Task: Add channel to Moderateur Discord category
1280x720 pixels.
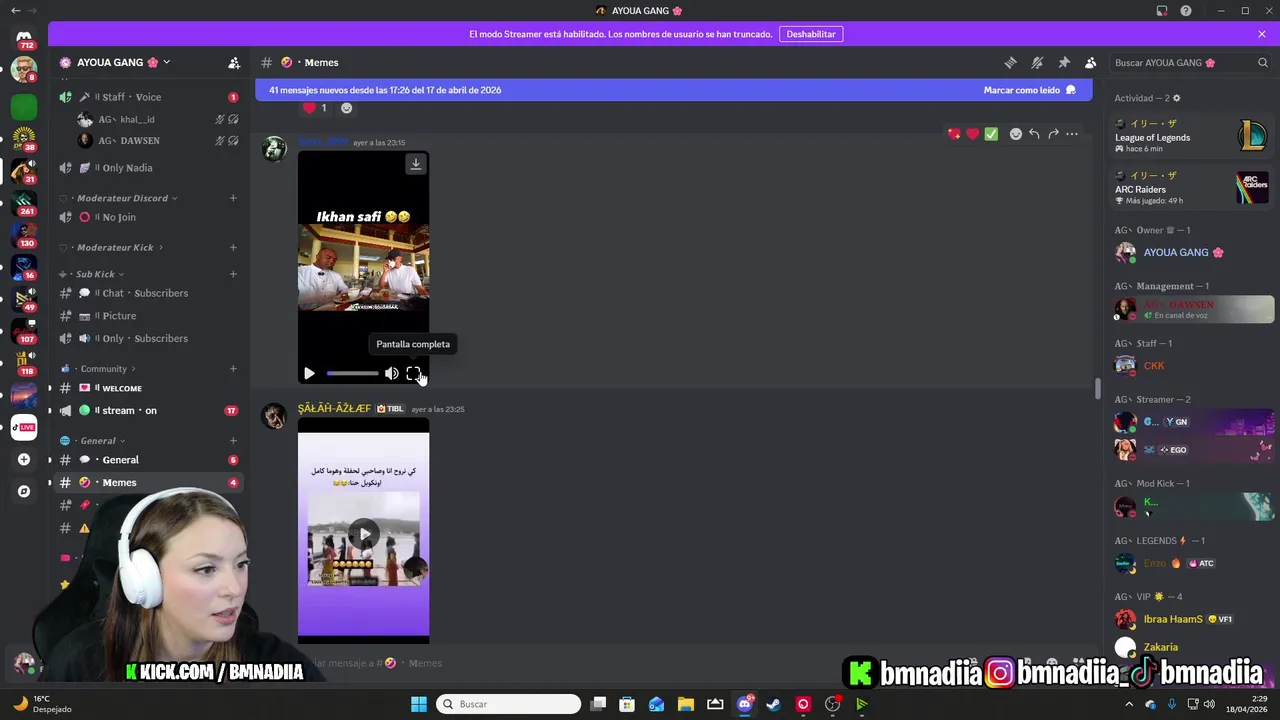Action: [x=233, y=198]
